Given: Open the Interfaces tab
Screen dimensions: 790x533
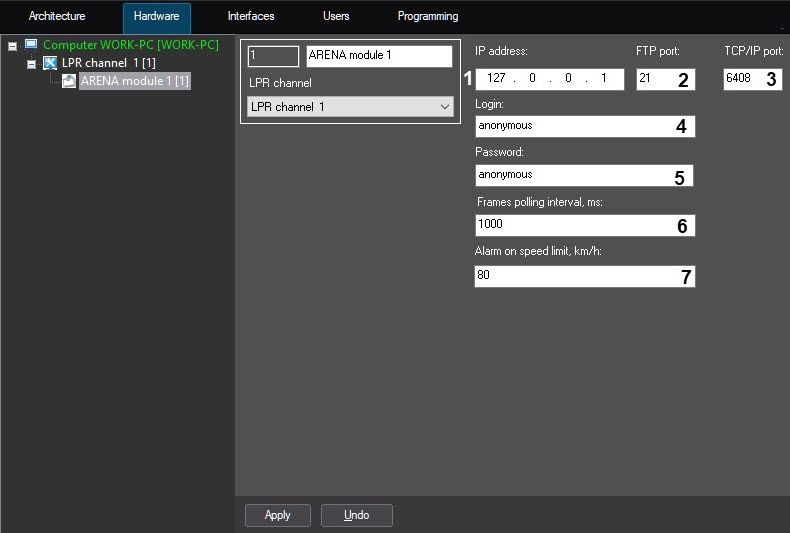Looking at the screenshot, I should 250,17.
